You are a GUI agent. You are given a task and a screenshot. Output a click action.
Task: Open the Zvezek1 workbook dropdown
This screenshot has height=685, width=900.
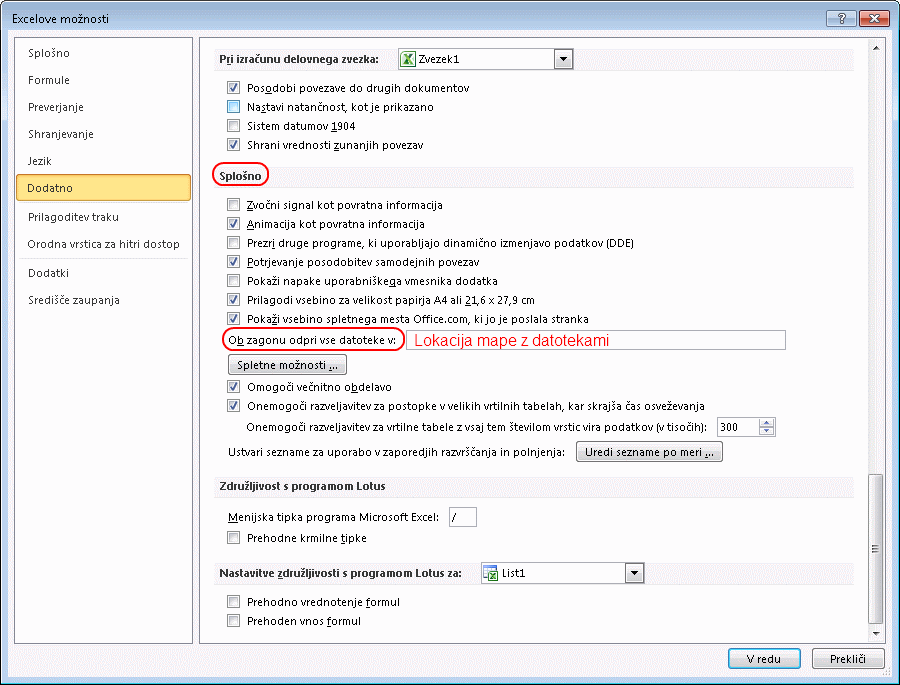point(563,59)
